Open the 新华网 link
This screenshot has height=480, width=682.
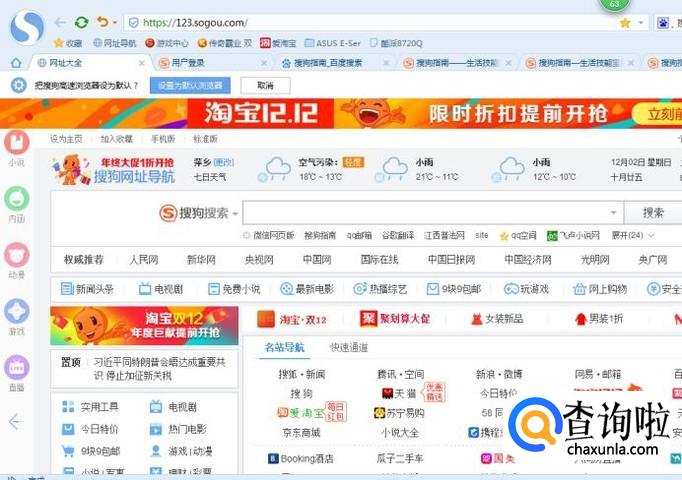click(x=201, y=260)
